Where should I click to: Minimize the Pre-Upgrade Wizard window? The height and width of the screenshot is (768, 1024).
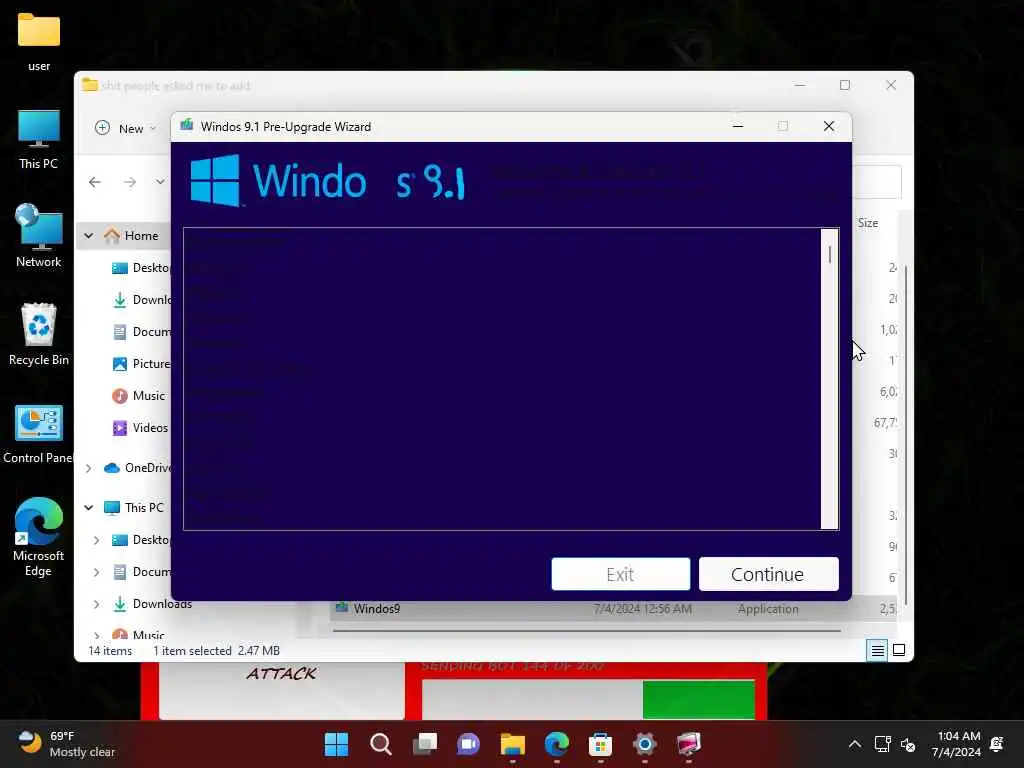[x=738, y=126]
